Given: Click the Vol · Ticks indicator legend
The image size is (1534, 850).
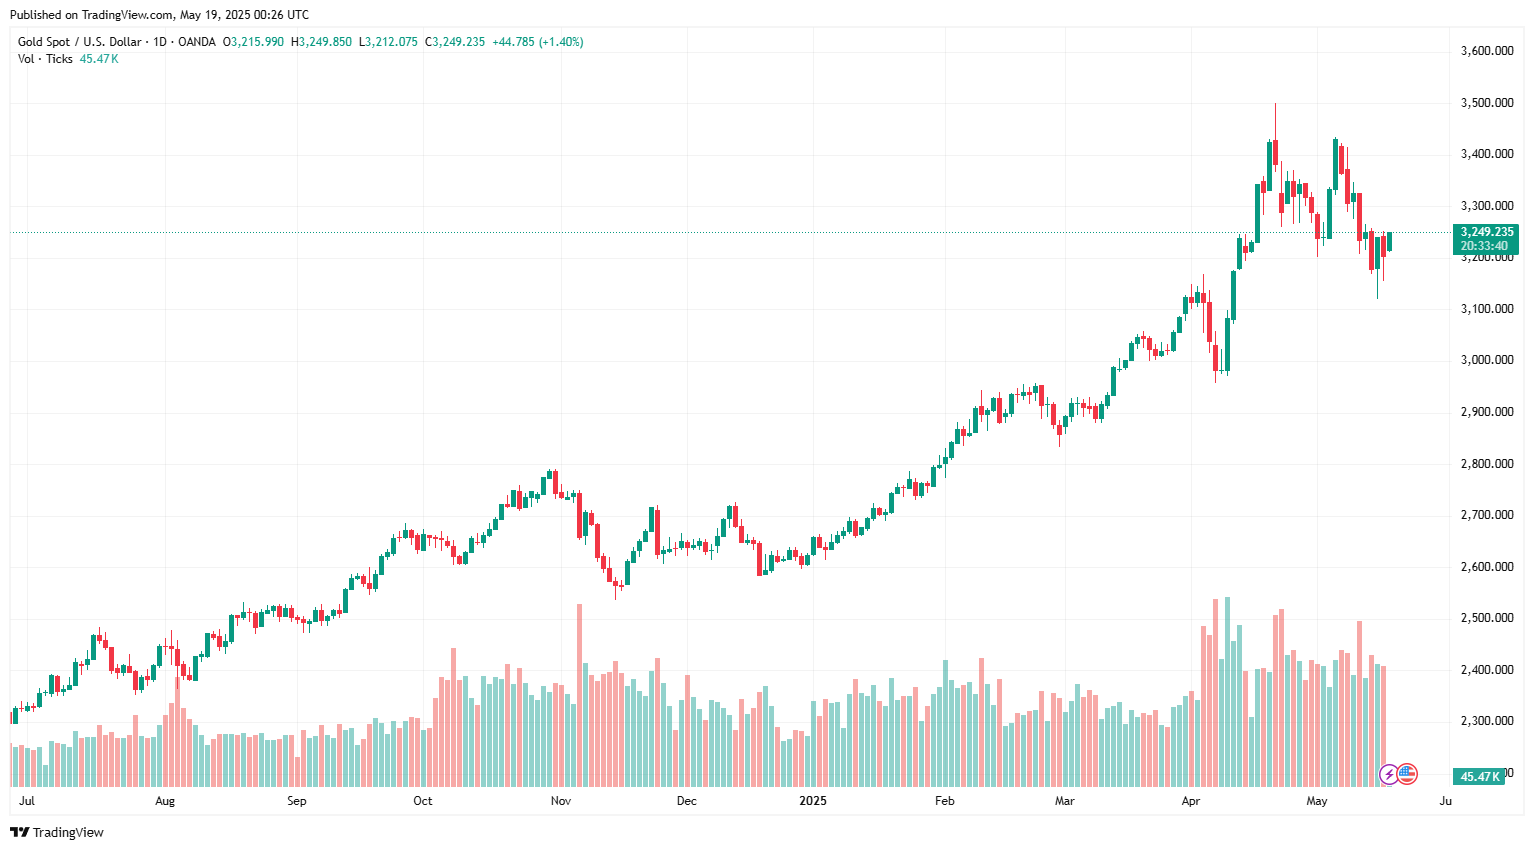Looking at the screenshot, I should coord(45,59).
